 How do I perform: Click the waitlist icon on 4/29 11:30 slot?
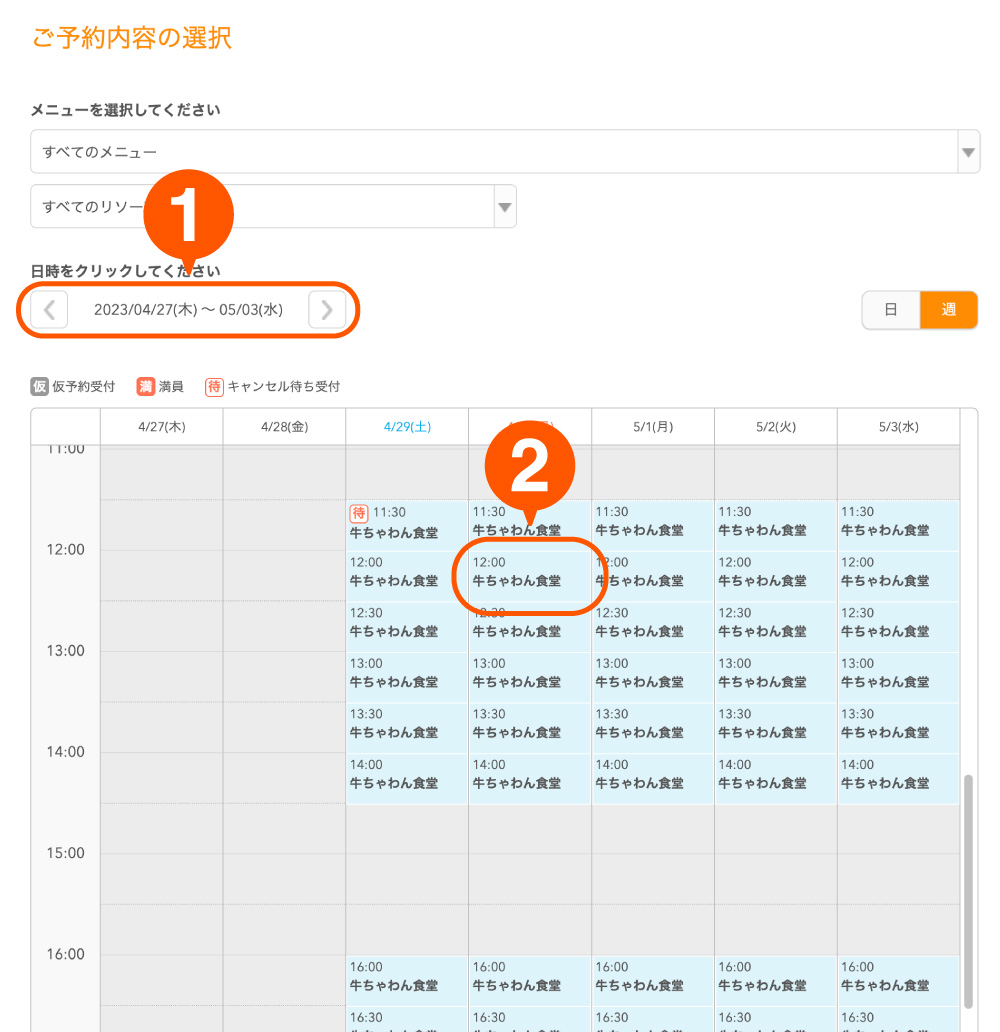(359, 513)
